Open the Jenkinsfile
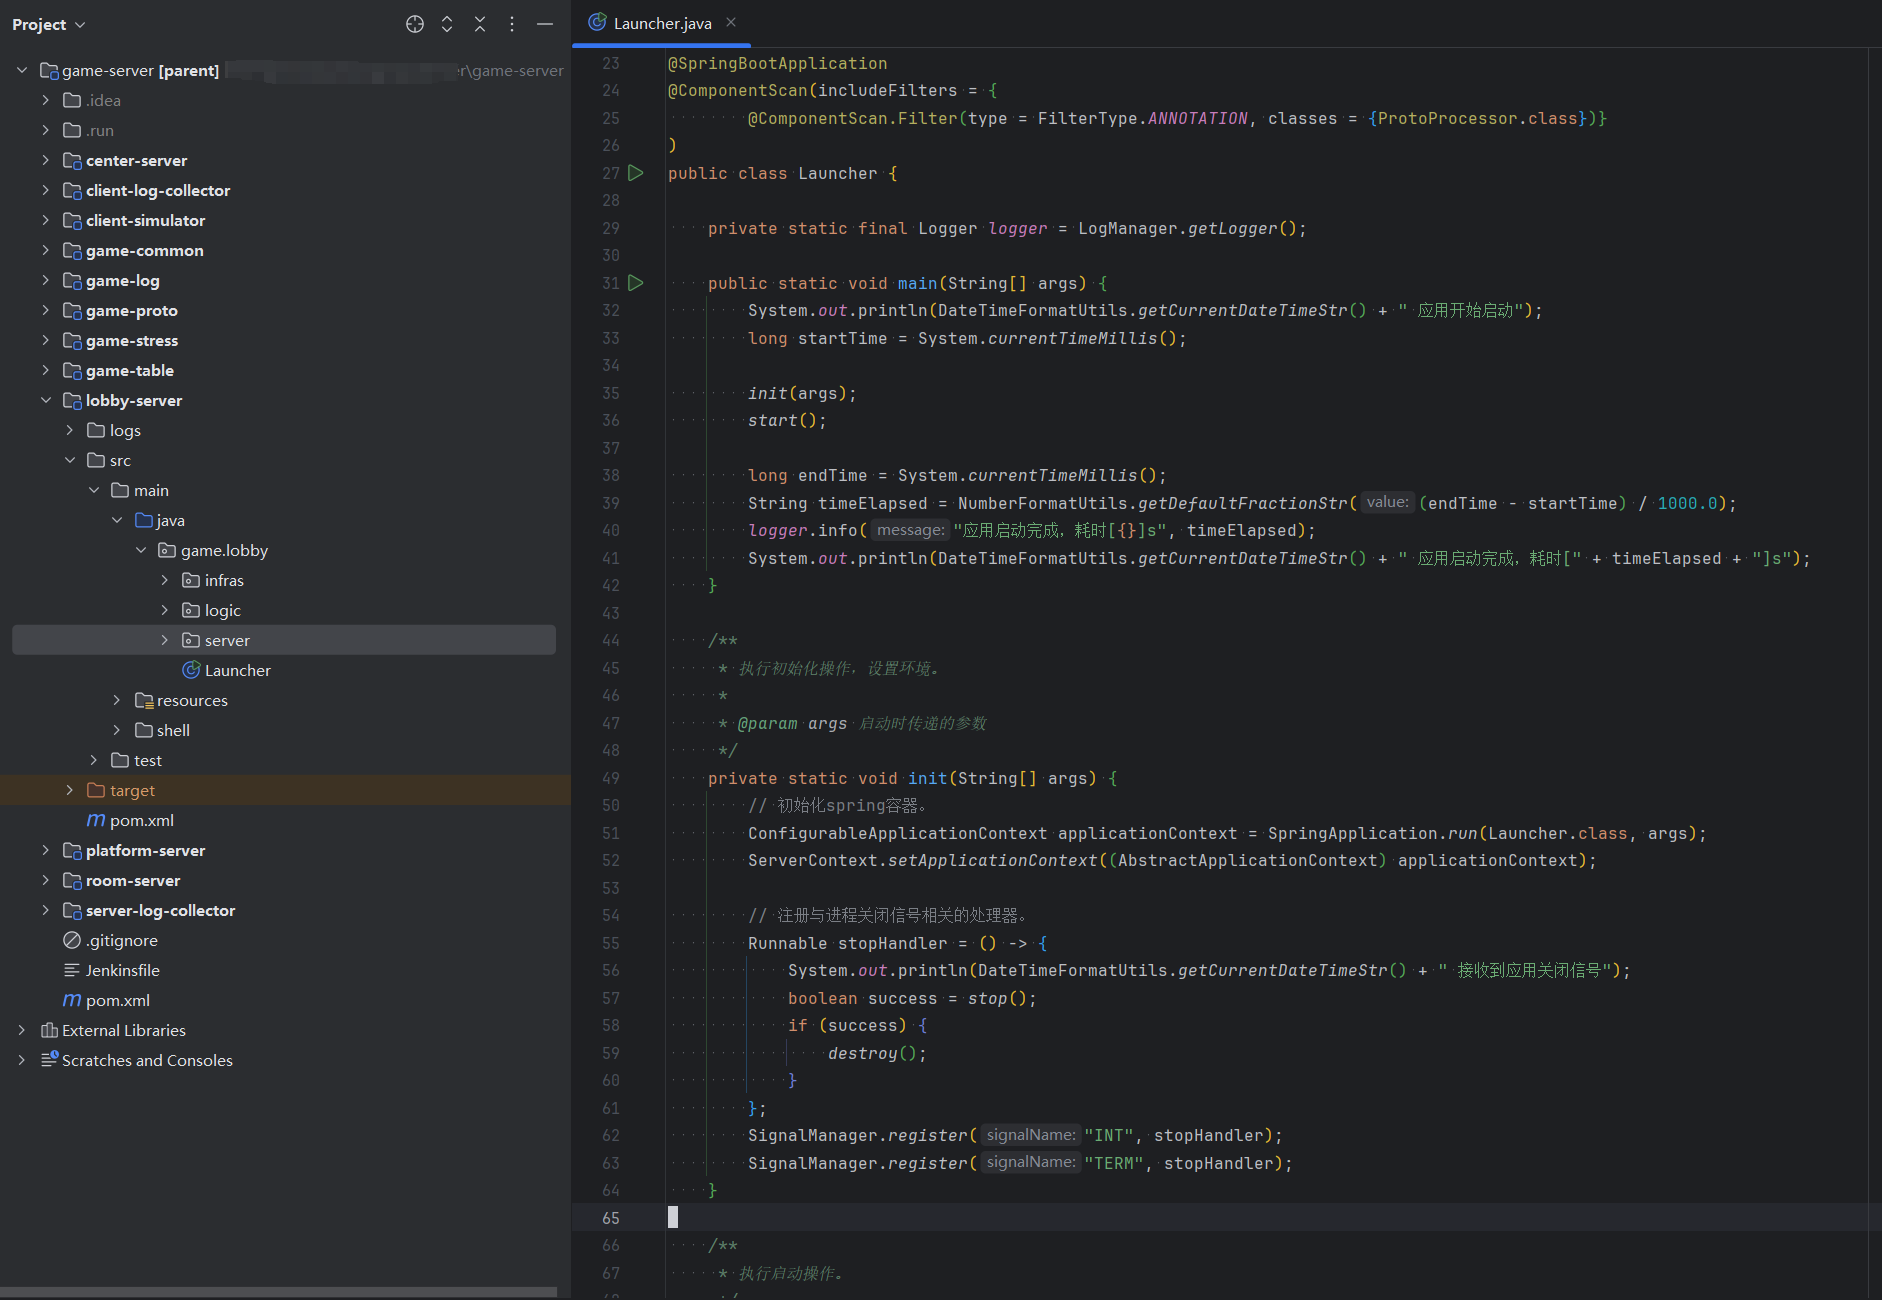 (122, 970)
